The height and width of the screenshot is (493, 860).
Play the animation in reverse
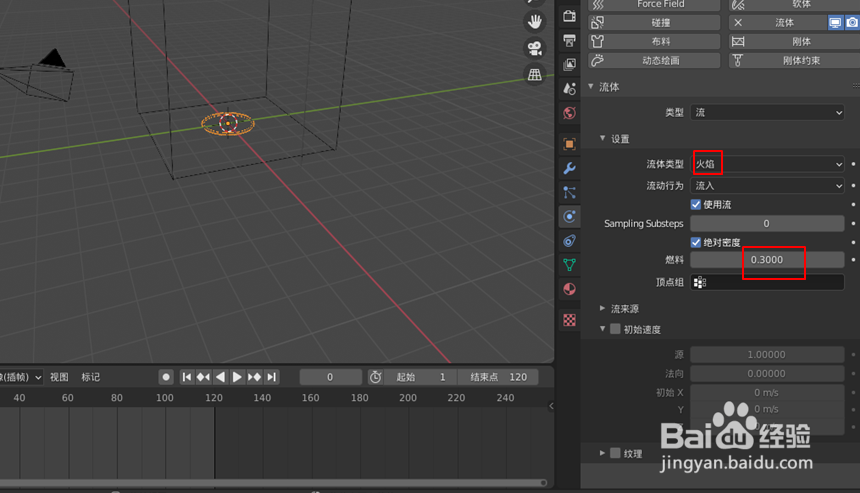click(x=220, y=377)
